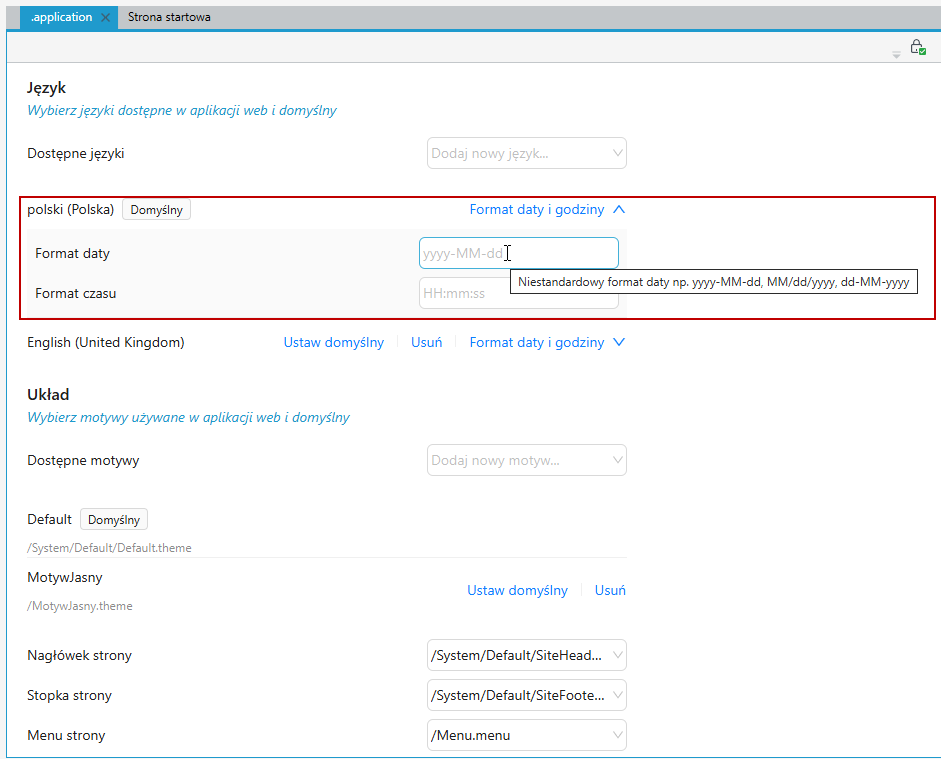Click the Default theme name
The width and height of the screenshot is (941, 759).
click(49, 519)
